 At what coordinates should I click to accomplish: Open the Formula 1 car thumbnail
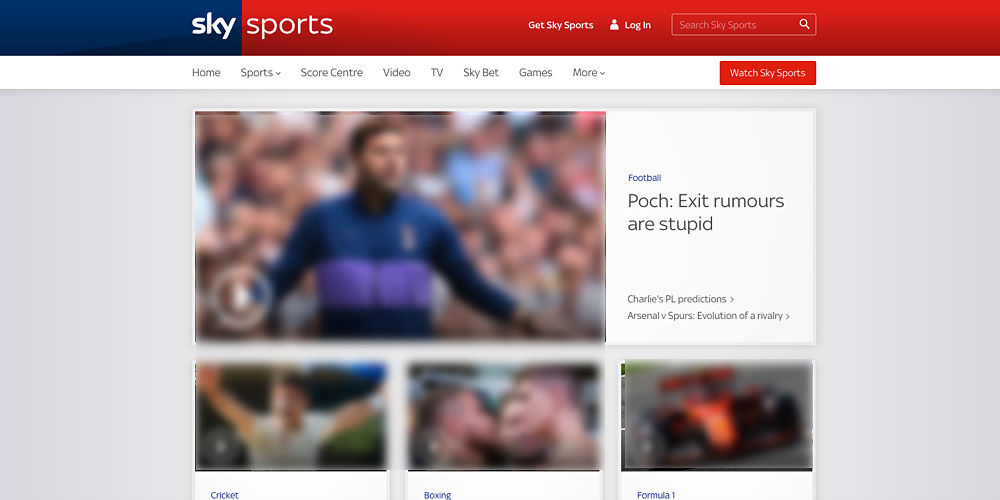pyautogui.click(x=717, y=416)
